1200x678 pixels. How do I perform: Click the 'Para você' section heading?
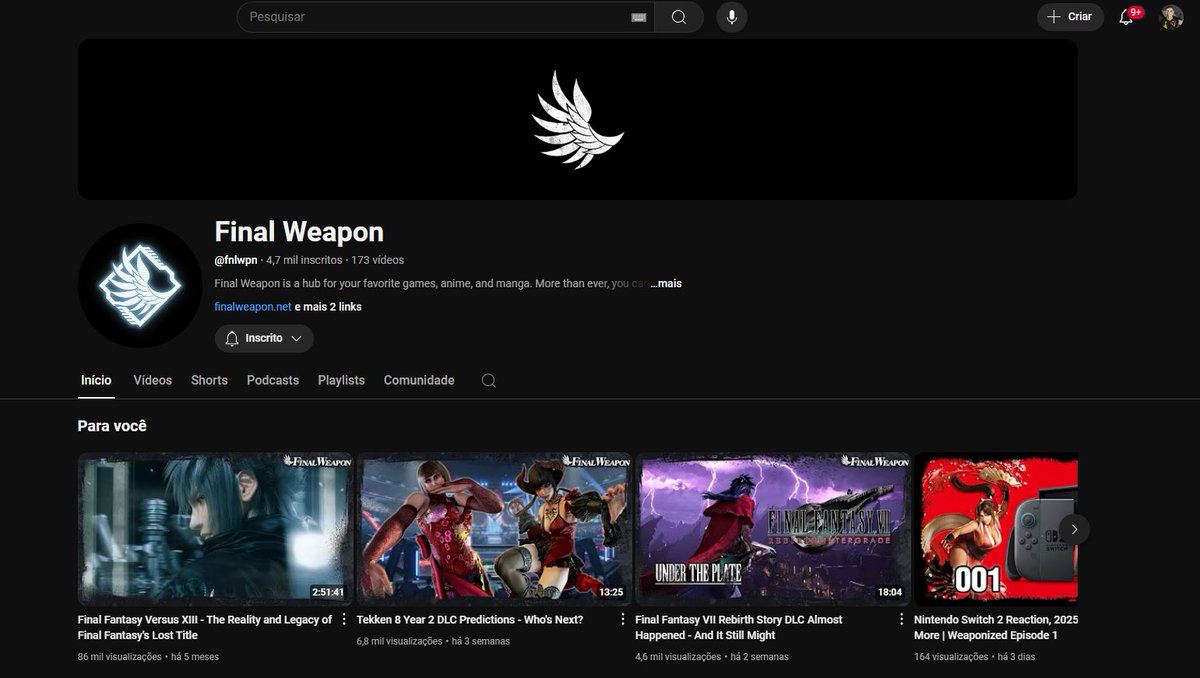[x=112, y=426]
